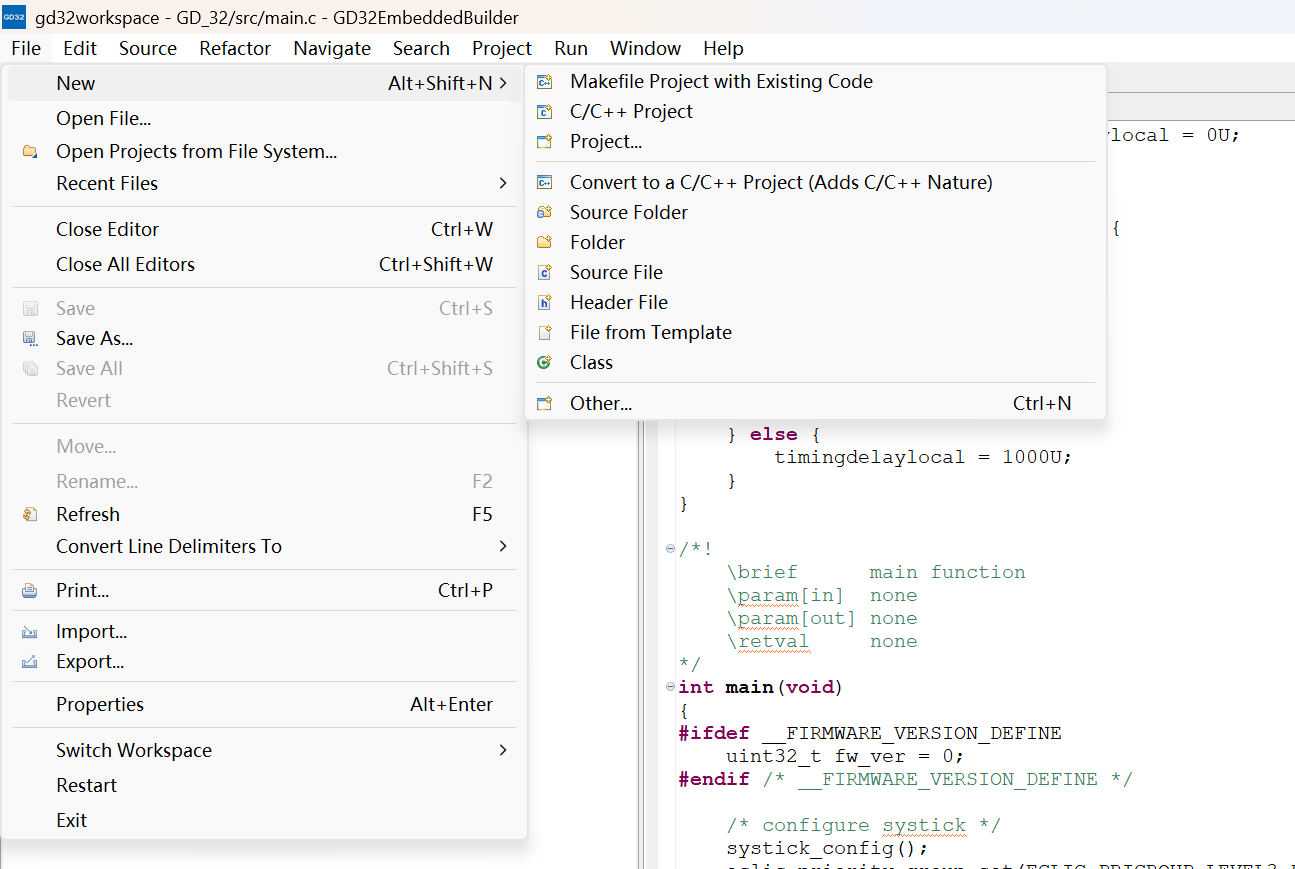Screen dimensions: 1295x869
Task: Select Exit in File menu
Action: (264, 820)
